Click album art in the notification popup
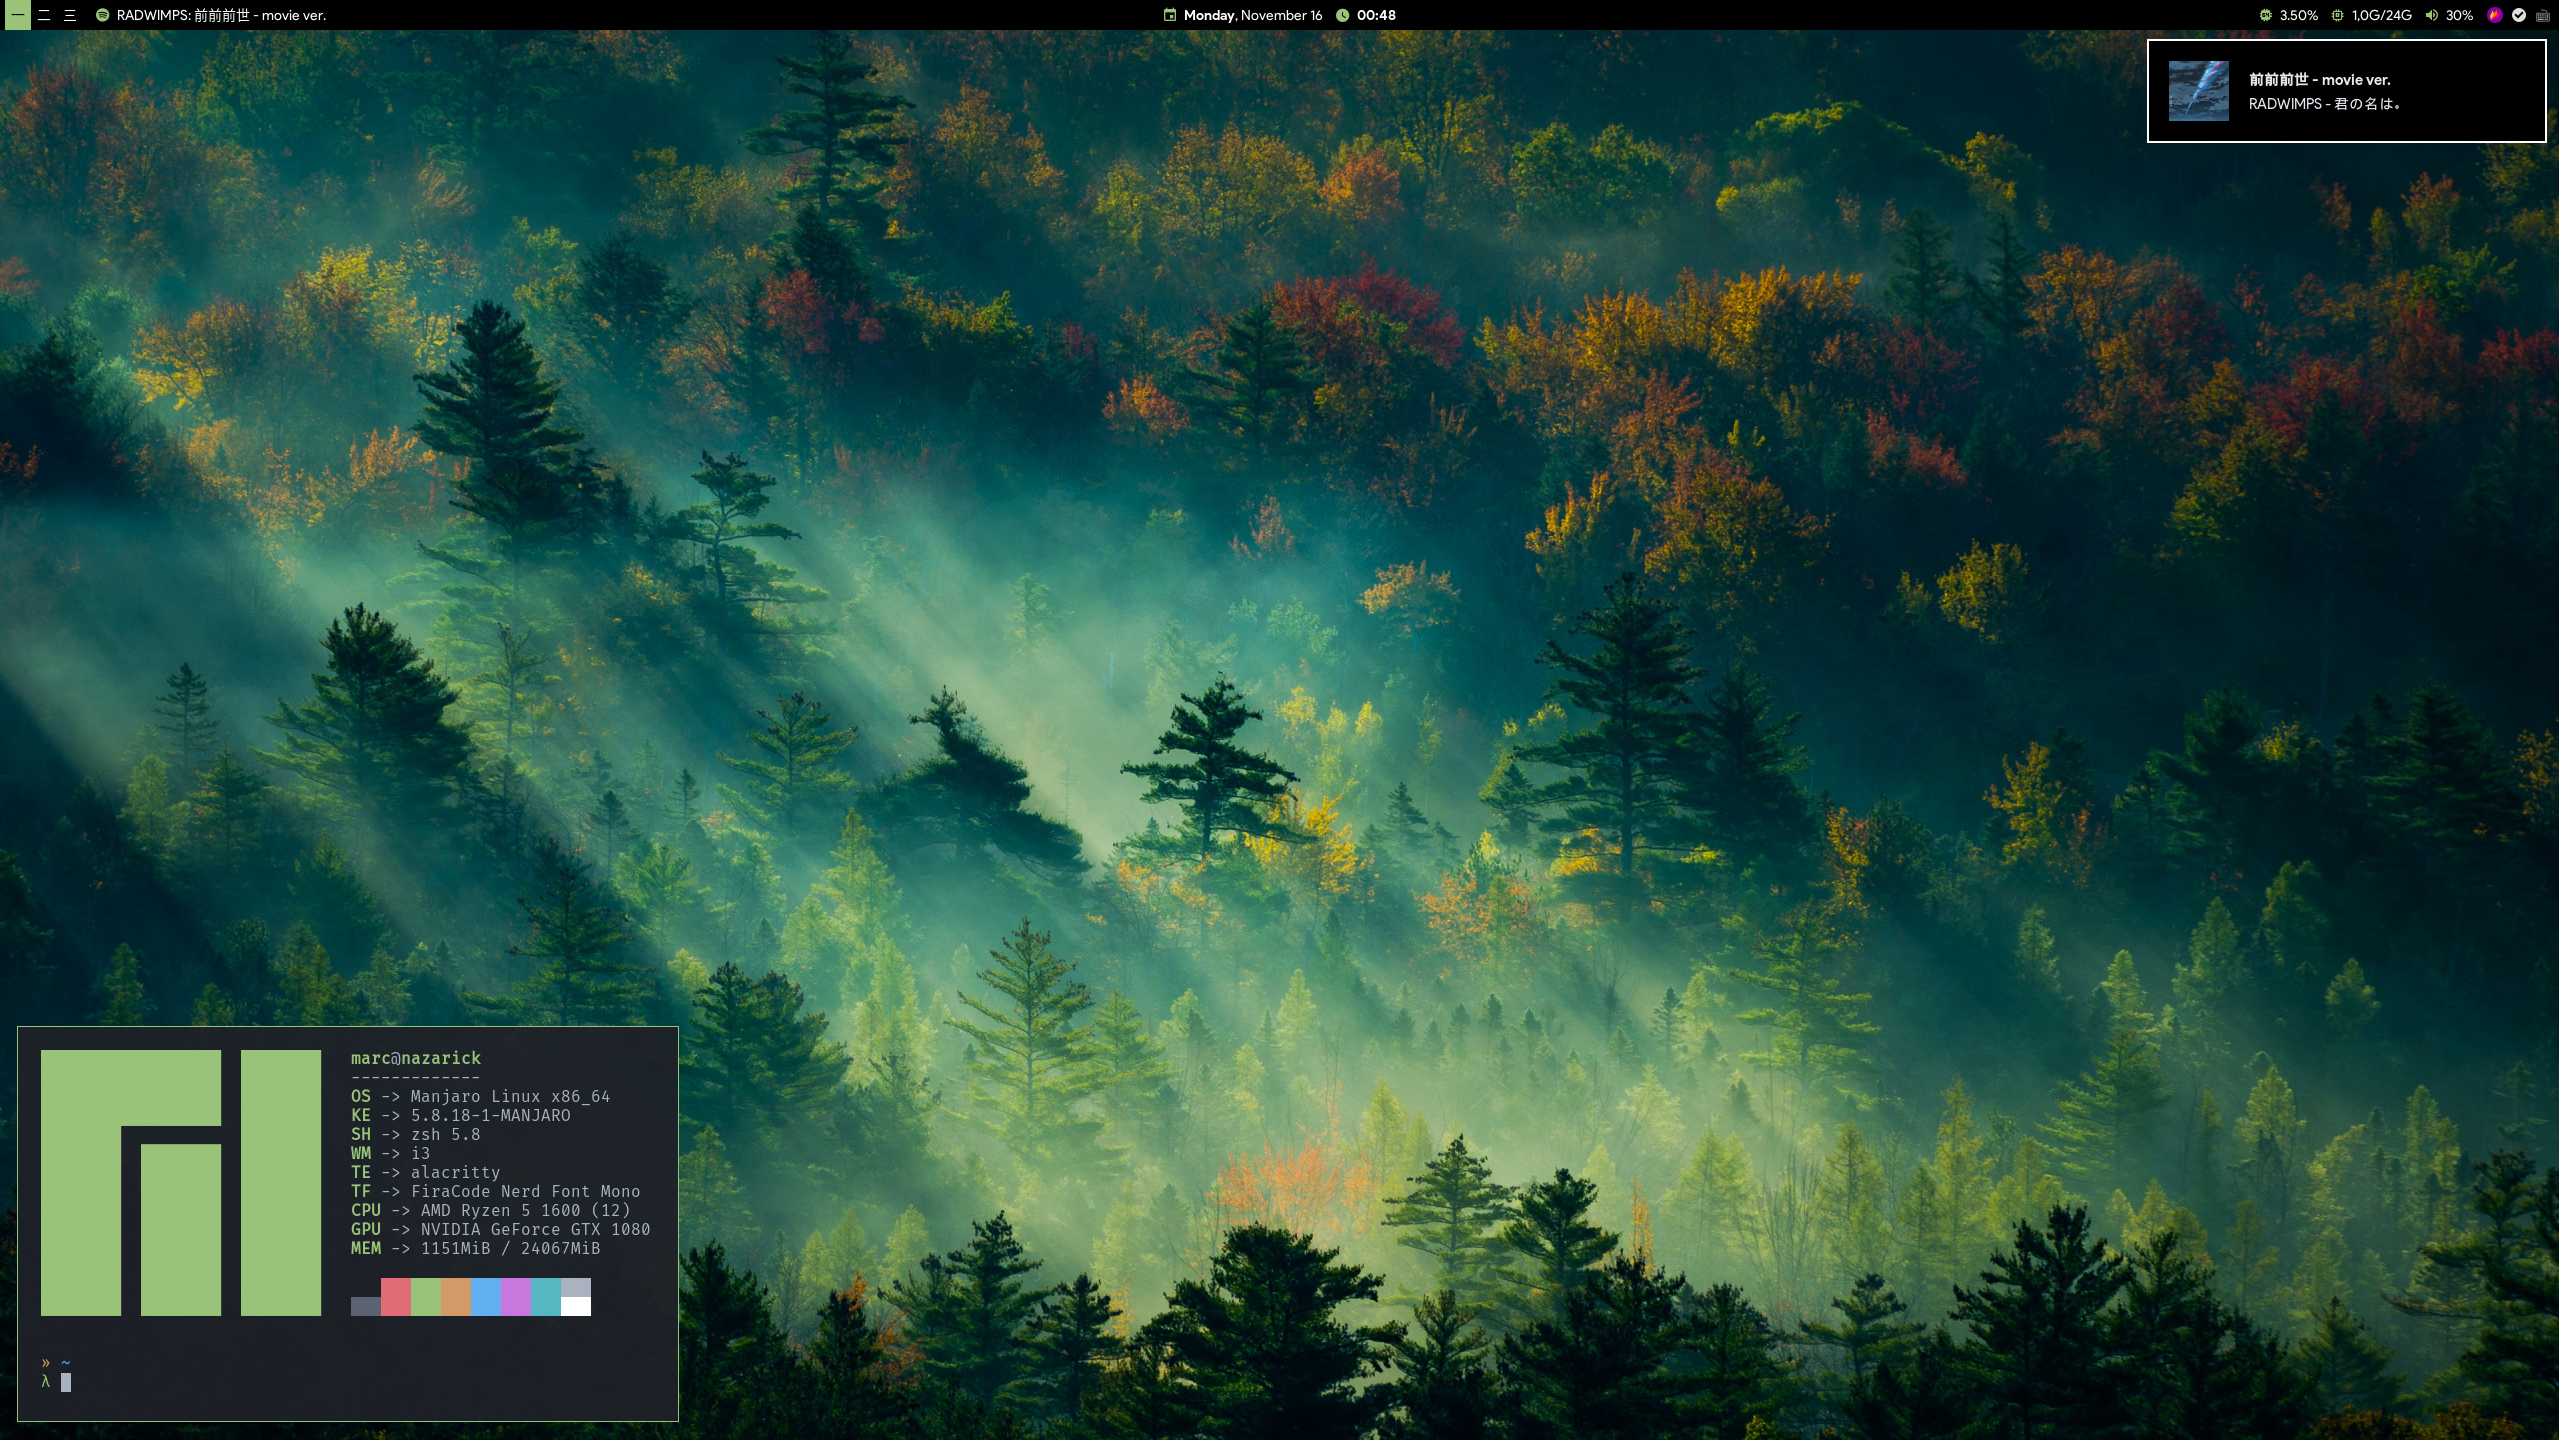Screen dimensions: 2559x1440 pos(2198,91)
